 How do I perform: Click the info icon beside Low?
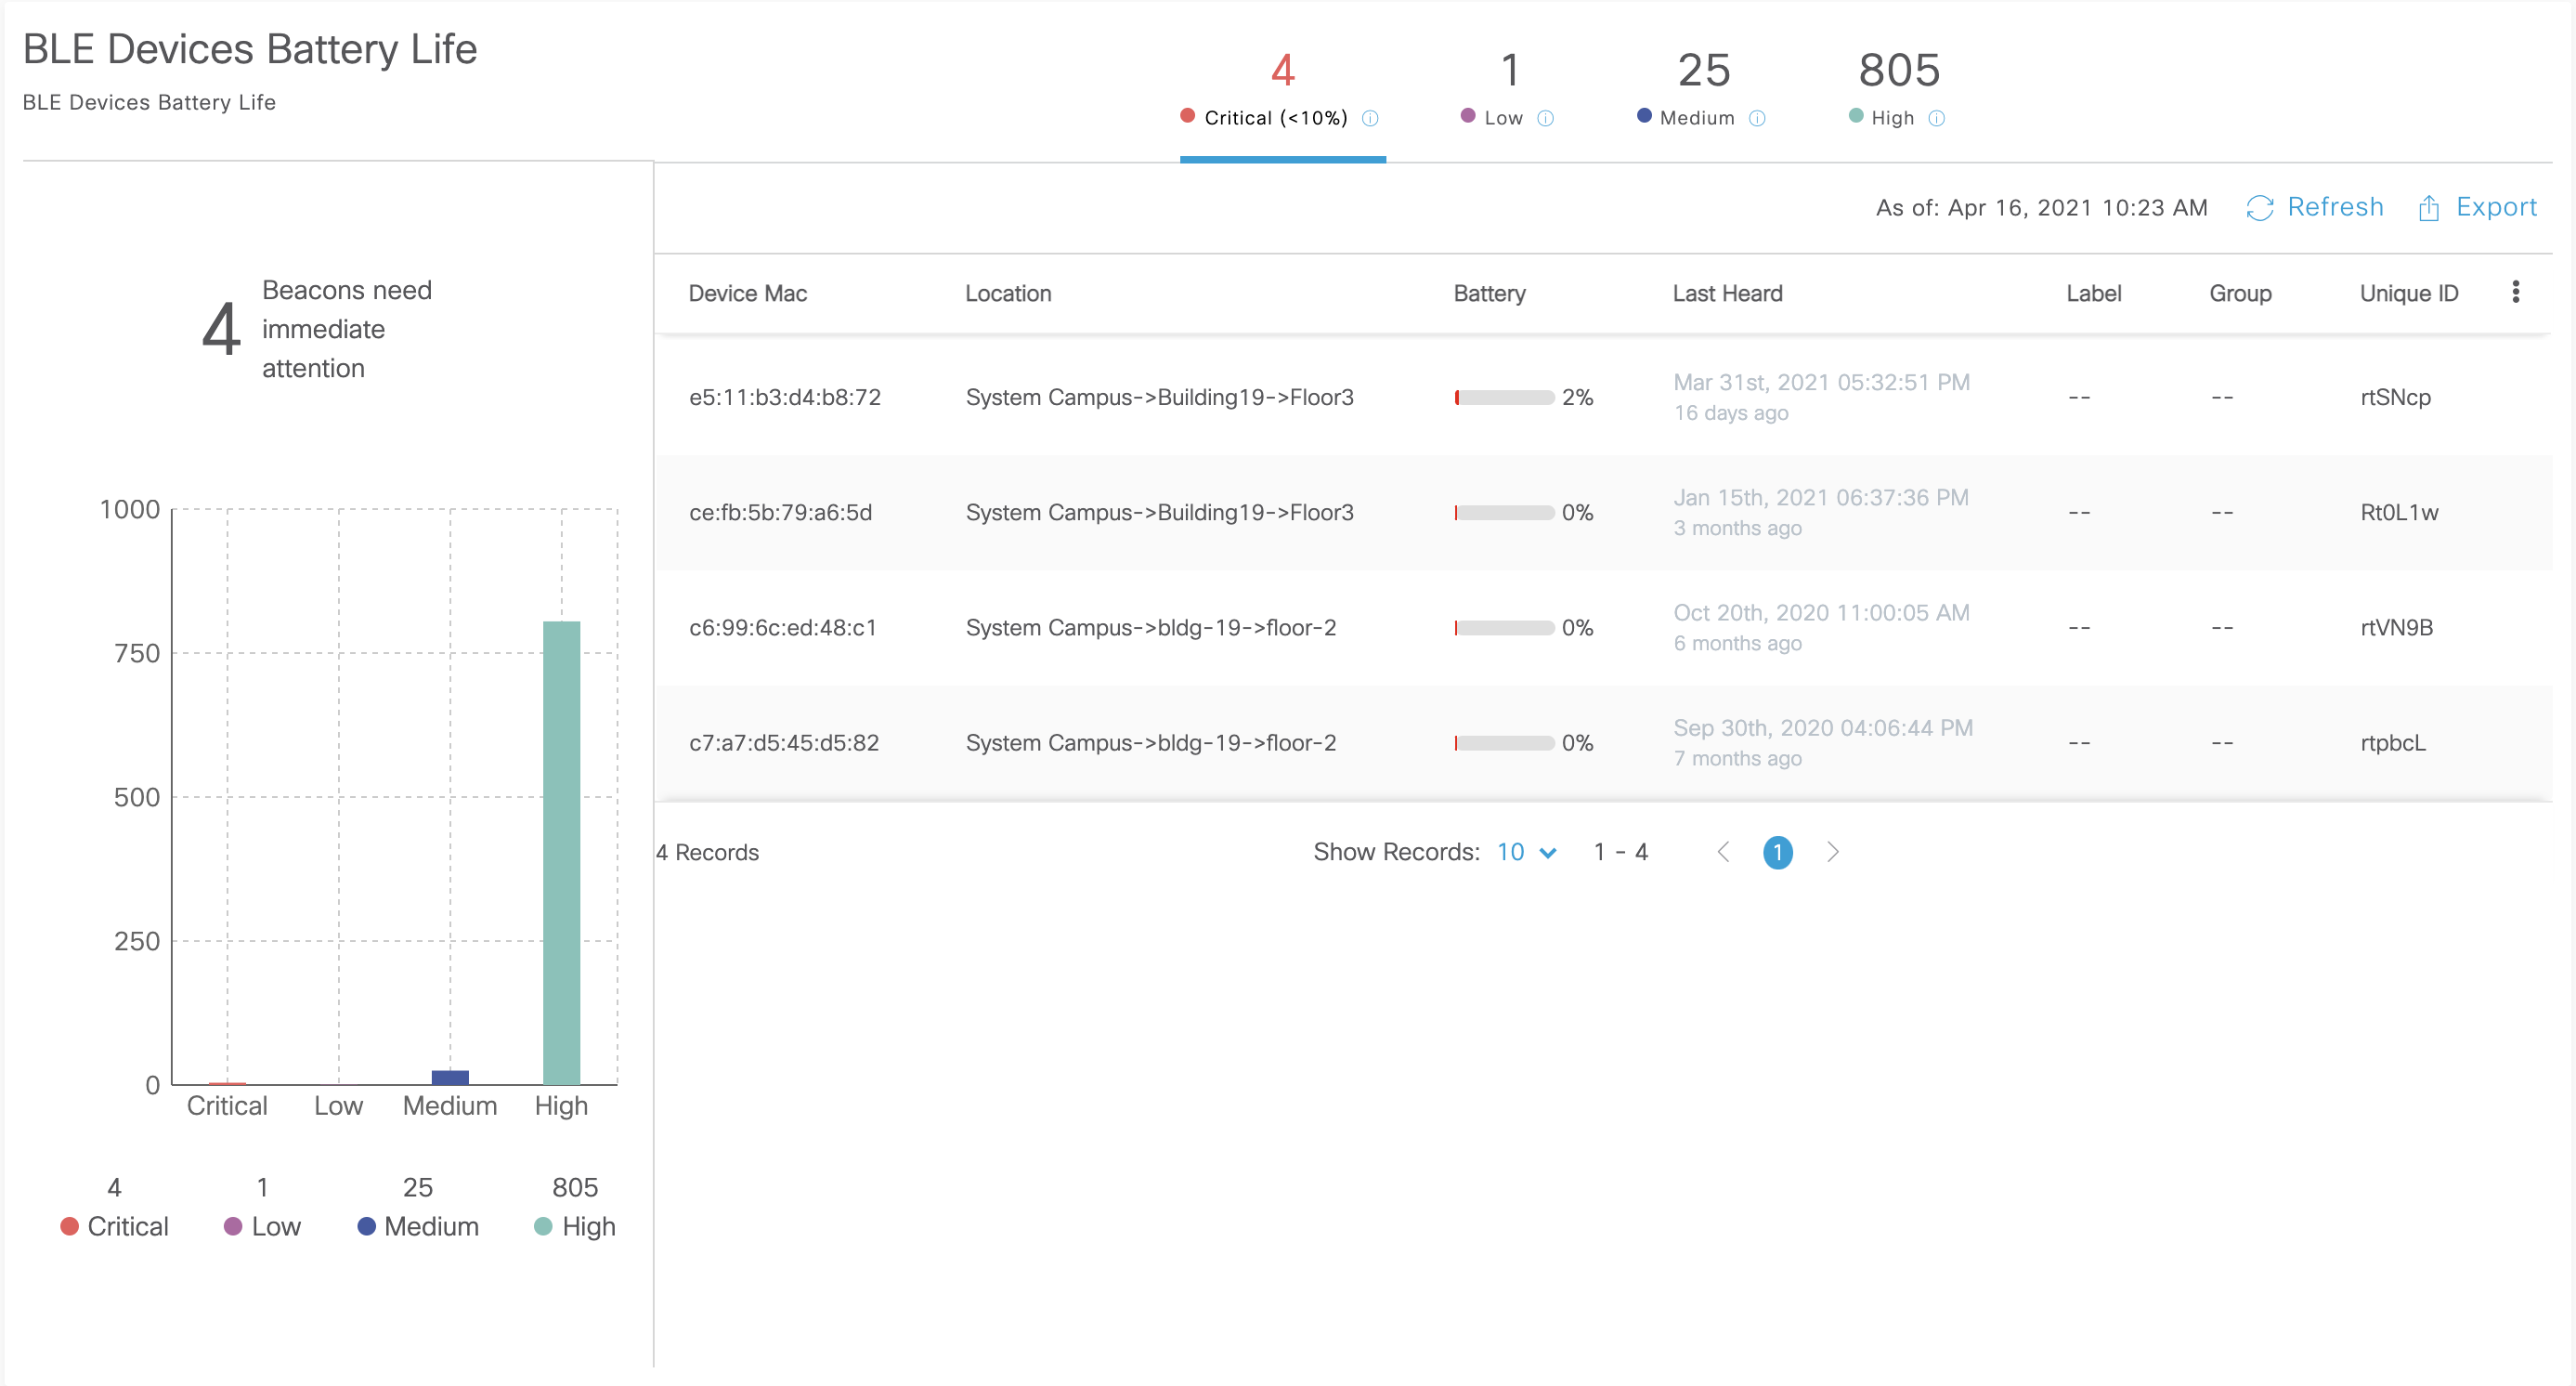1545,118
